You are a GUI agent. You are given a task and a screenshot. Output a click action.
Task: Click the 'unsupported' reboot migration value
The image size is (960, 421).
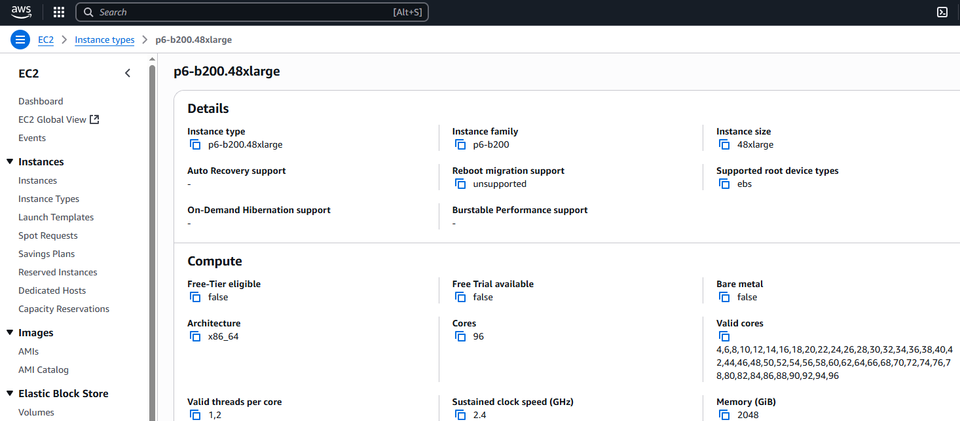point(500,184)
